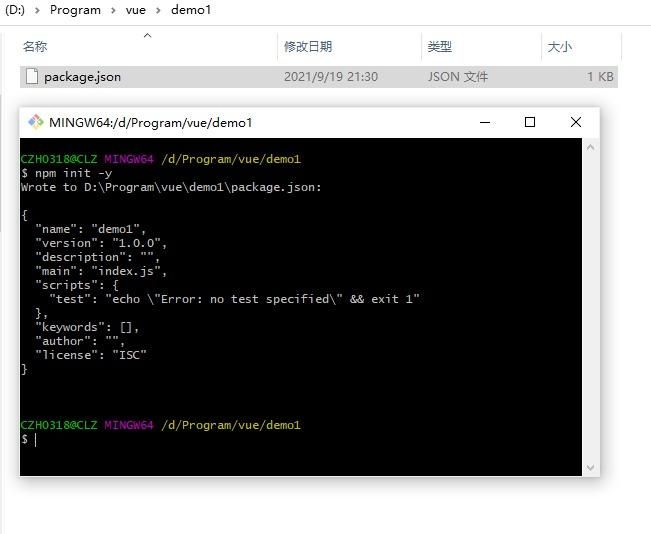Sort files by 大小 column header

point(559,47)
